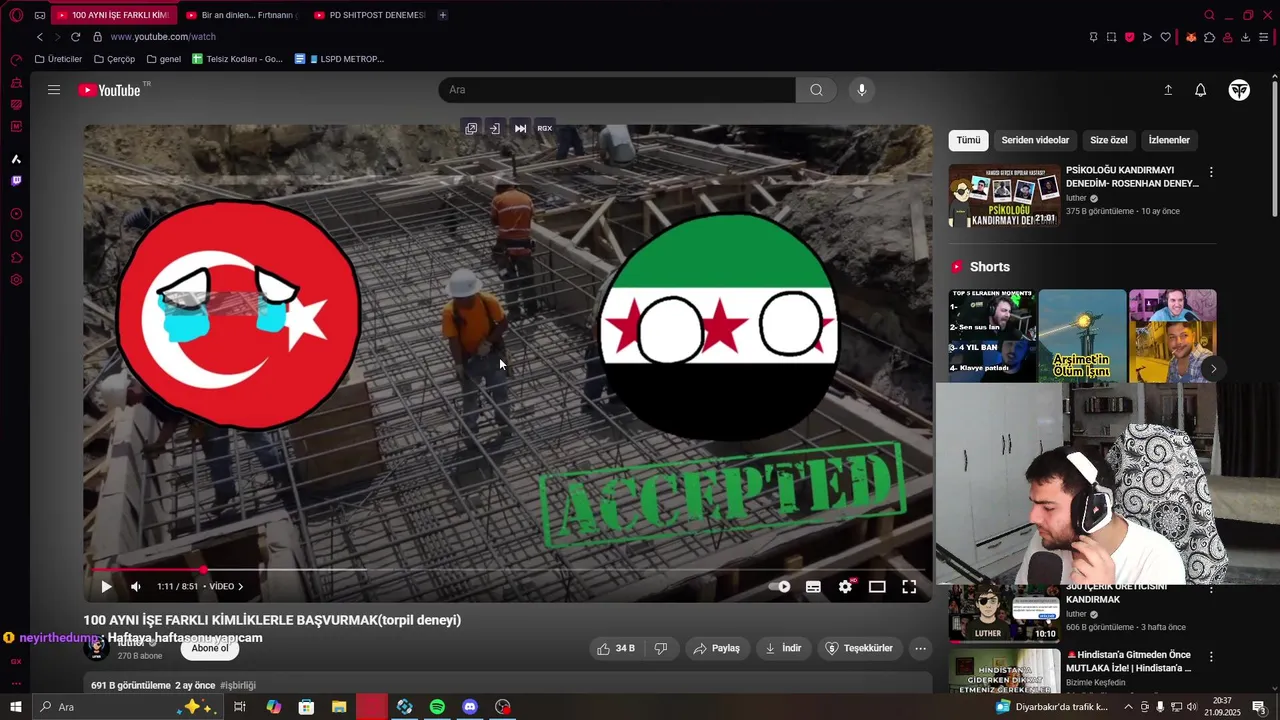The image size is (1280, 720).
Task: Play the paused video
Action: click(106, 587)
